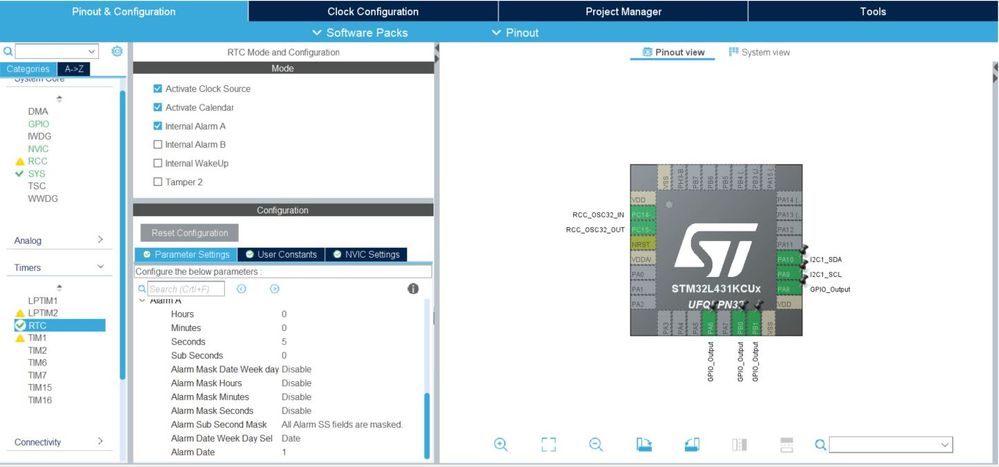Open the Software Packs dropdown
The image size is (999, 467).
(x=360, y=32)
